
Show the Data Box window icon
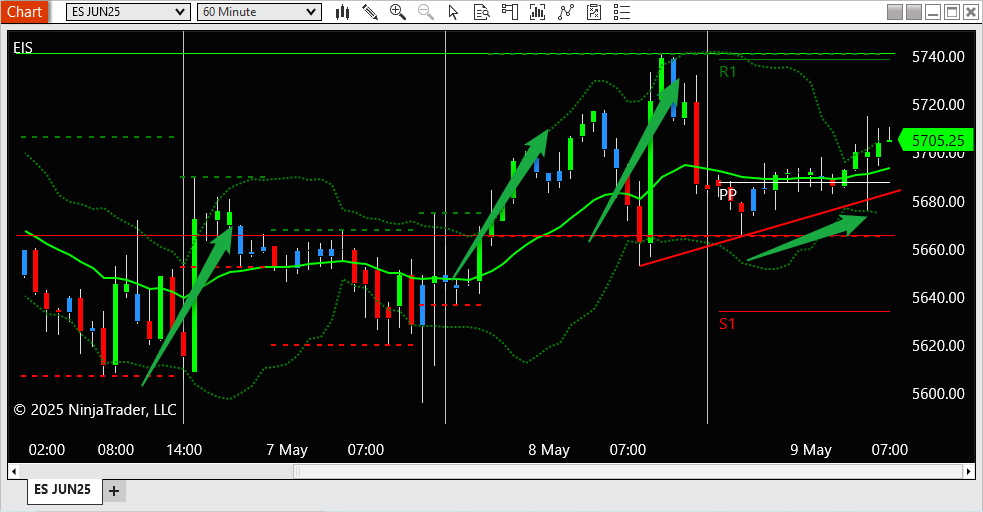click(481, 12)
